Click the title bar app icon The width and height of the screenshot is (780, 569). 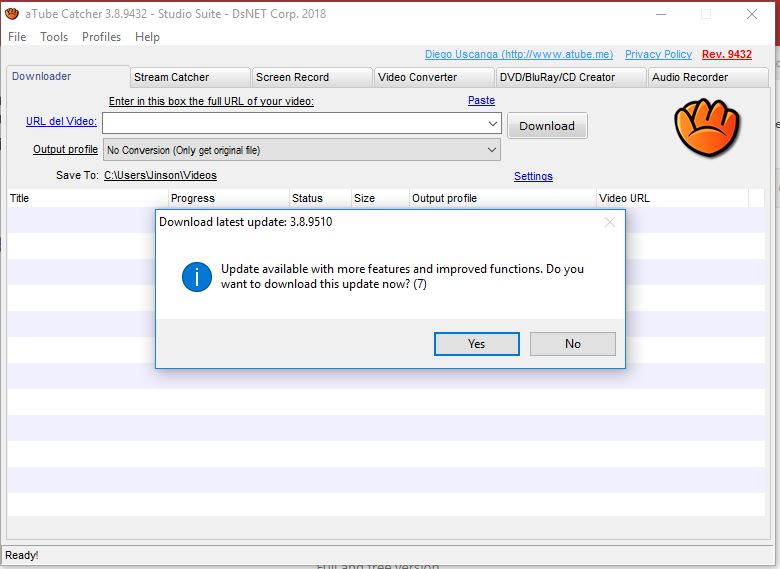click(x=12, y=14)
